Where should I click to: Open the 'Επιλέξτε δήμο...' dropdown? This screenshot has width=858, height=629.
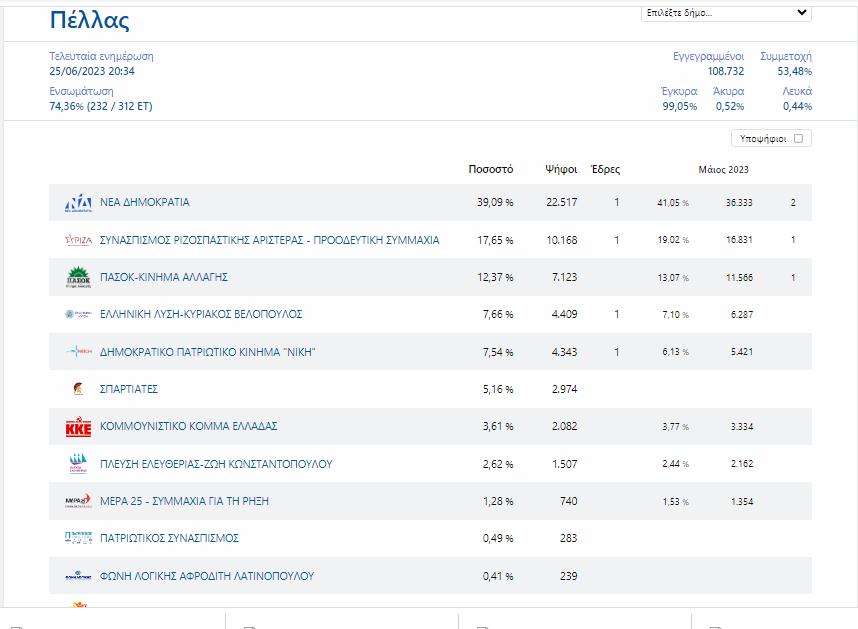[726, 13]
